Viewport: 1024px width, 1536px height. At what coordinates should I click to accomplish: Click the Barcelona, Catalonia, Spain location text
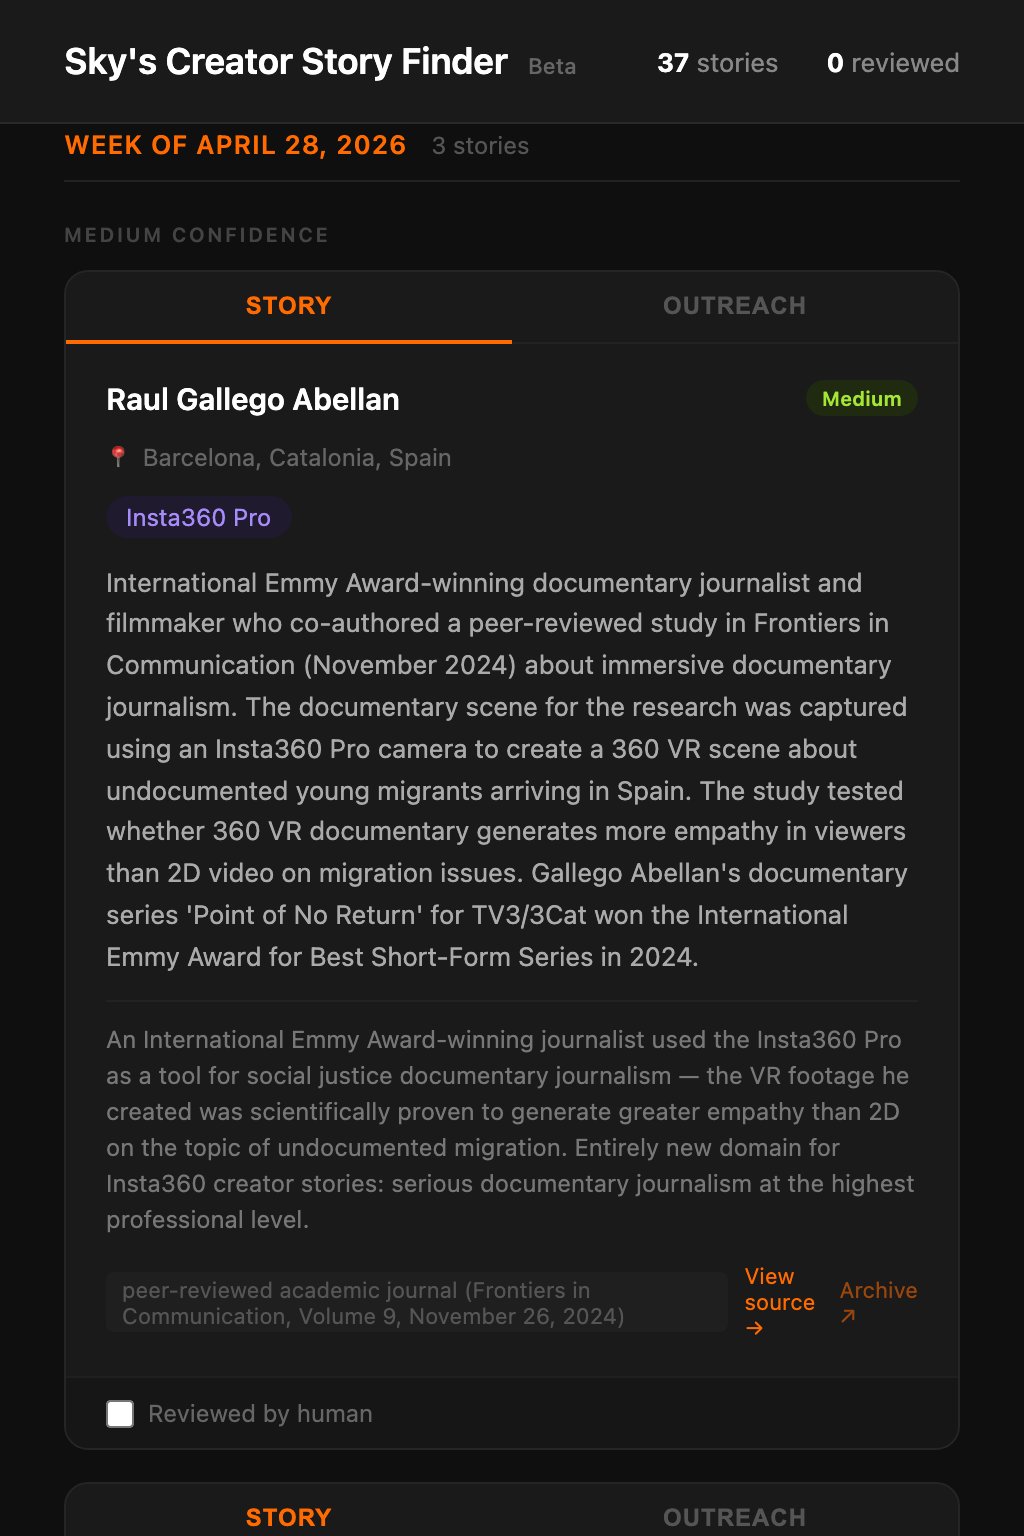297,458
